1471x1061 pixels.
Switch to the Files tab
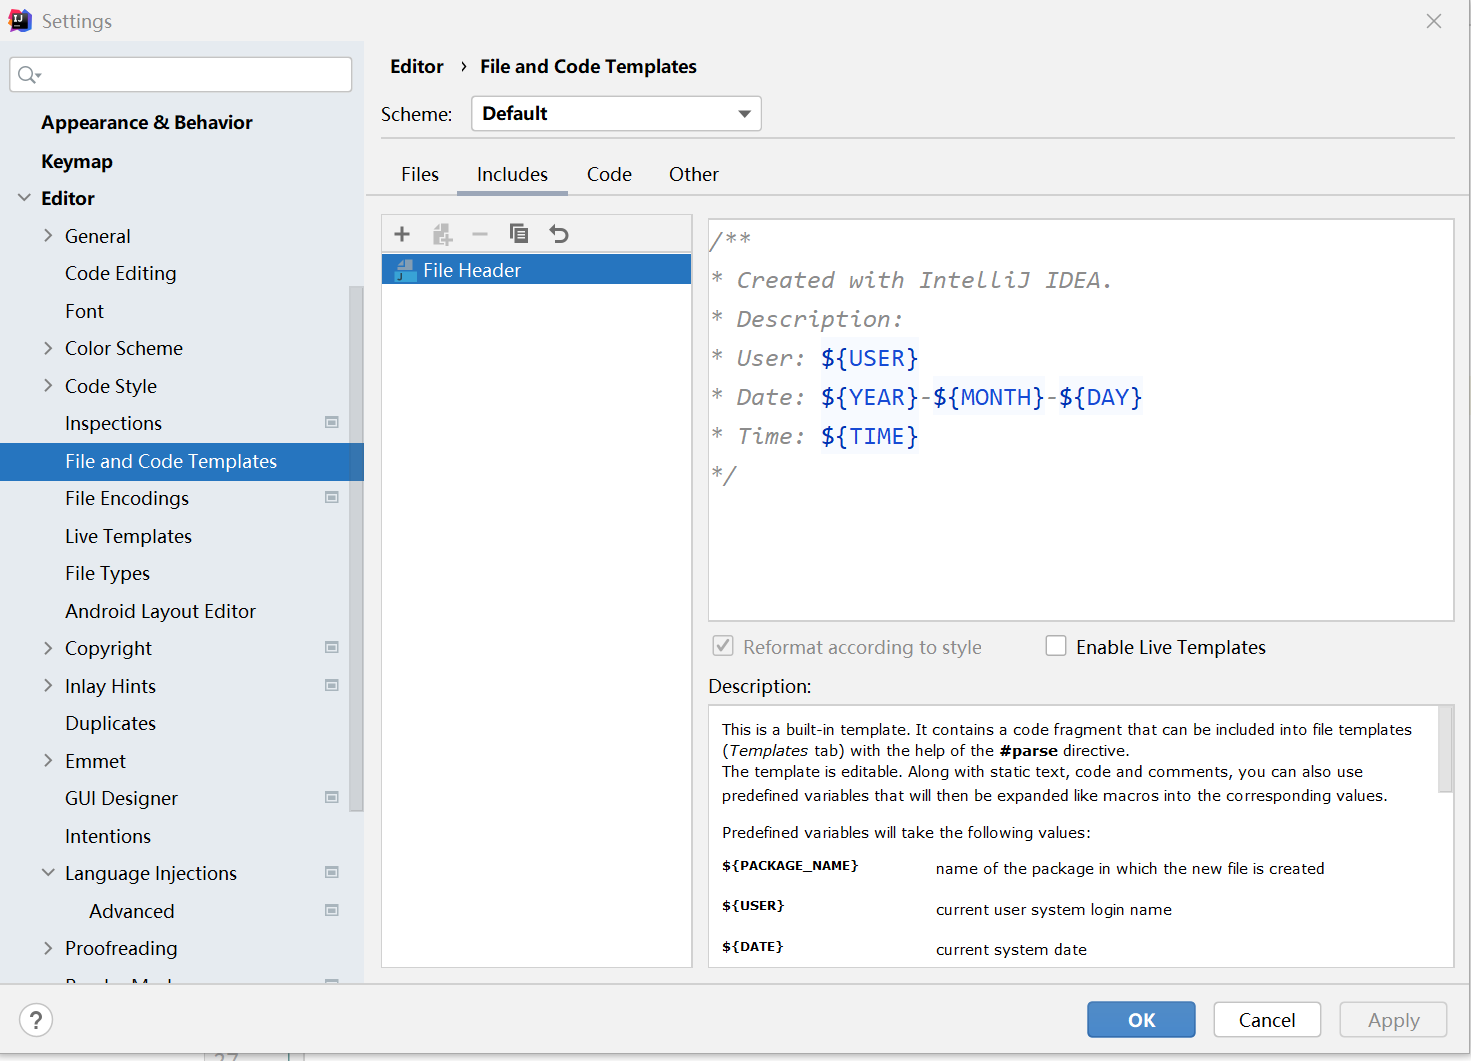(x=420, y=174)
